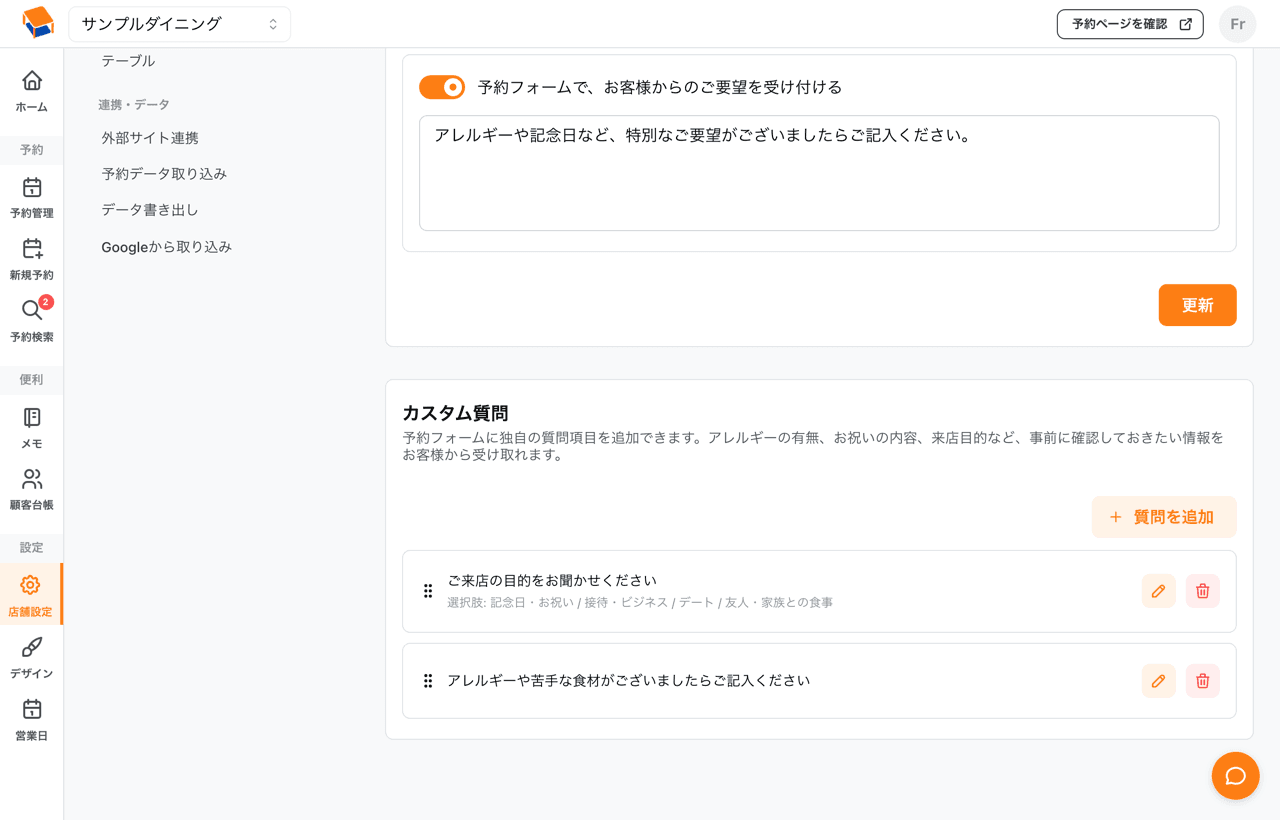Open 外部サイト連携 settings
This screenshot has height=820, width=1280.
point(150,138)
